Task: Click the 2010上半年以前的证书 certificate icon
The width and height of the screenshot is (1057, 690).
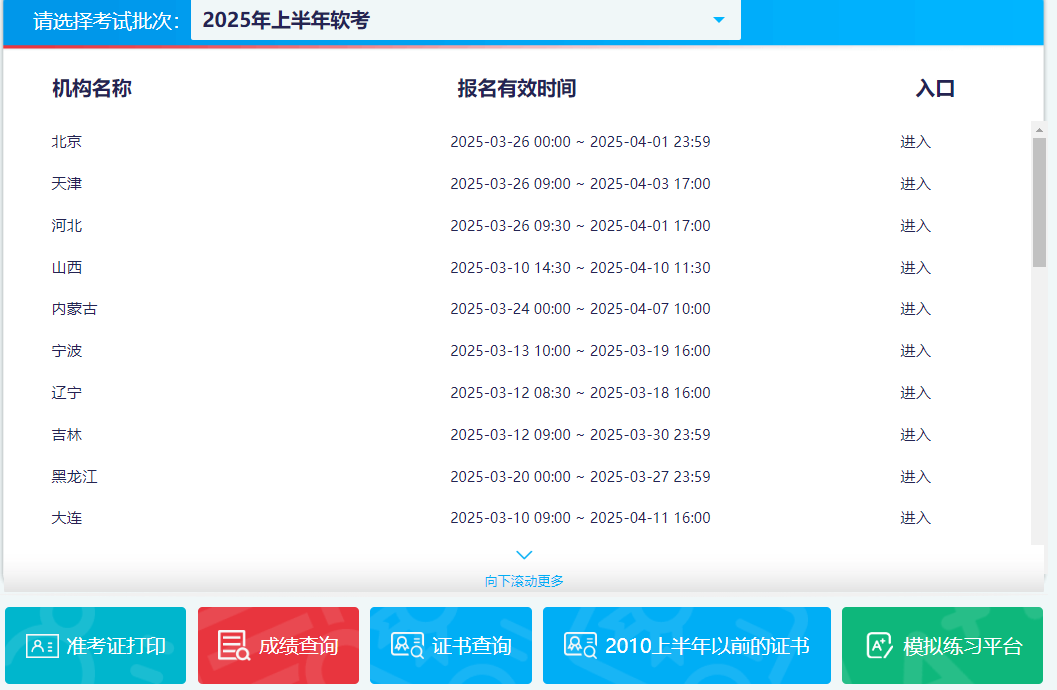Action: click(580, 645)
